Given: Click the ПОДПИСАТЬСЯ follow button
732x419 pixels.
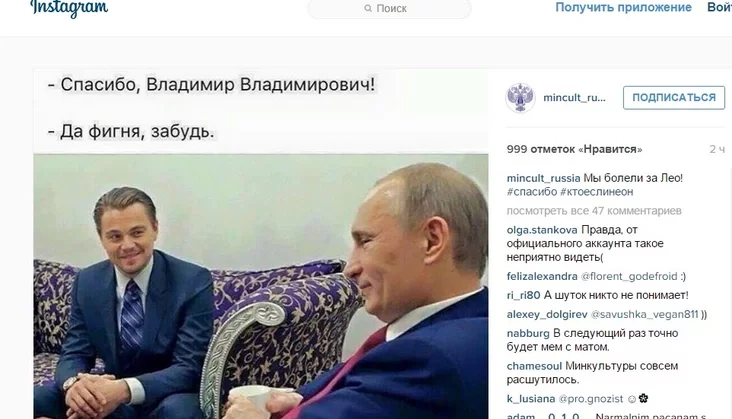Looking at the screenshot, I should [x=674, y=98].
